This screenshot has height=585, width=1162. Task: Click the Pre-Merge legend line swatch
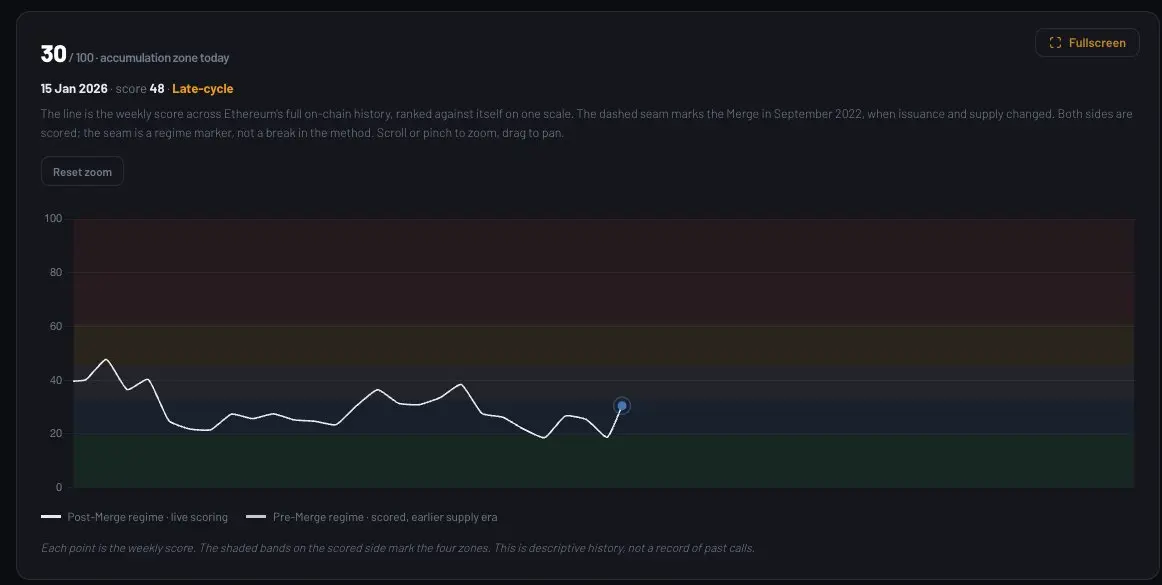(256, 518)
